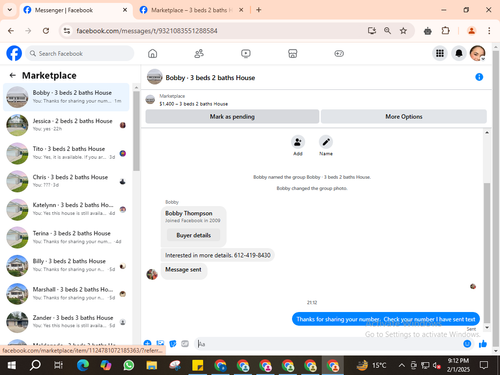Screen dimensions: 500x375
Task: Reload the page
Action: click(46, 31)
